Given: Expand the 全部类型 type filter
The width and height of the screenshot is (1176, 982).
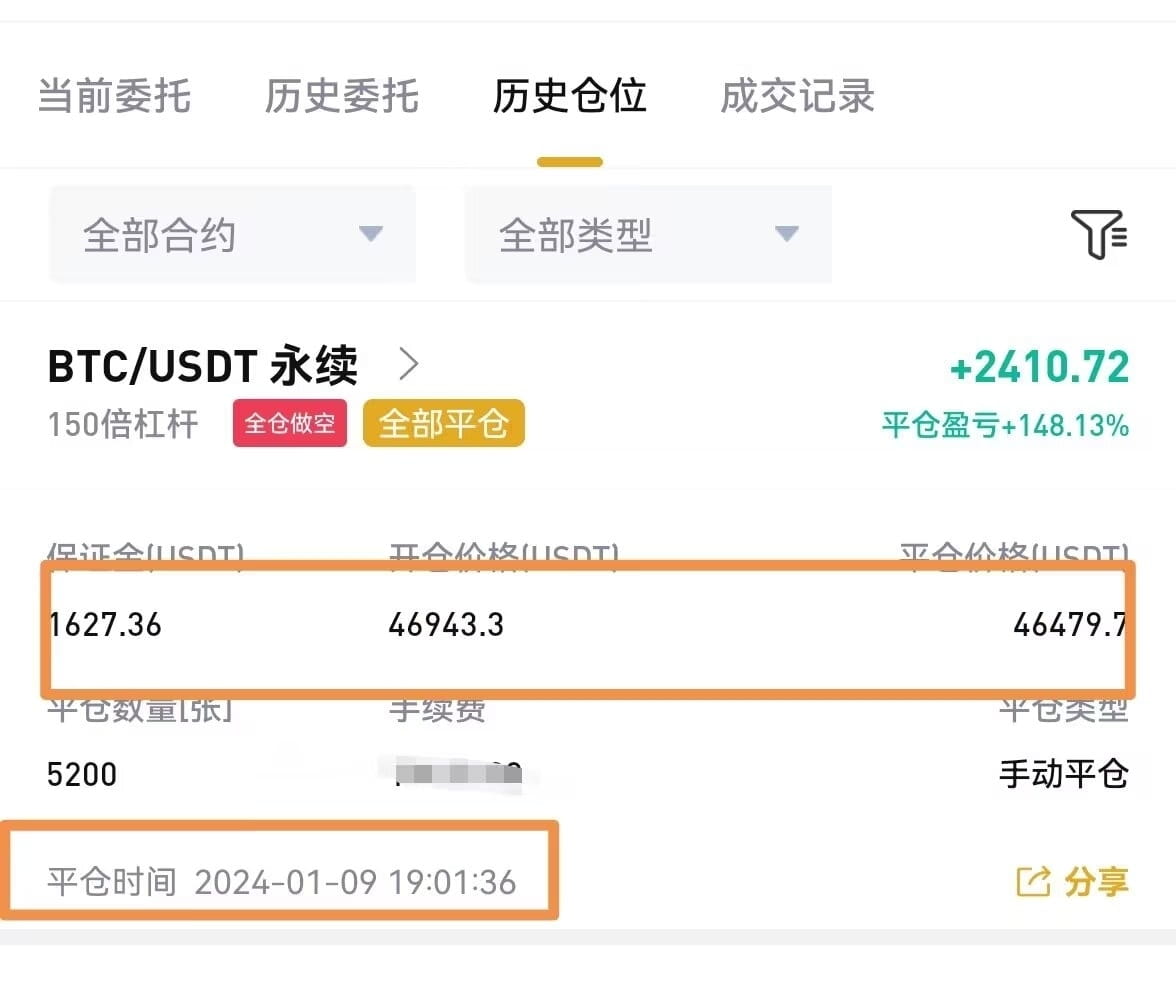Looking at the screenshot, I should coord(648,235).
